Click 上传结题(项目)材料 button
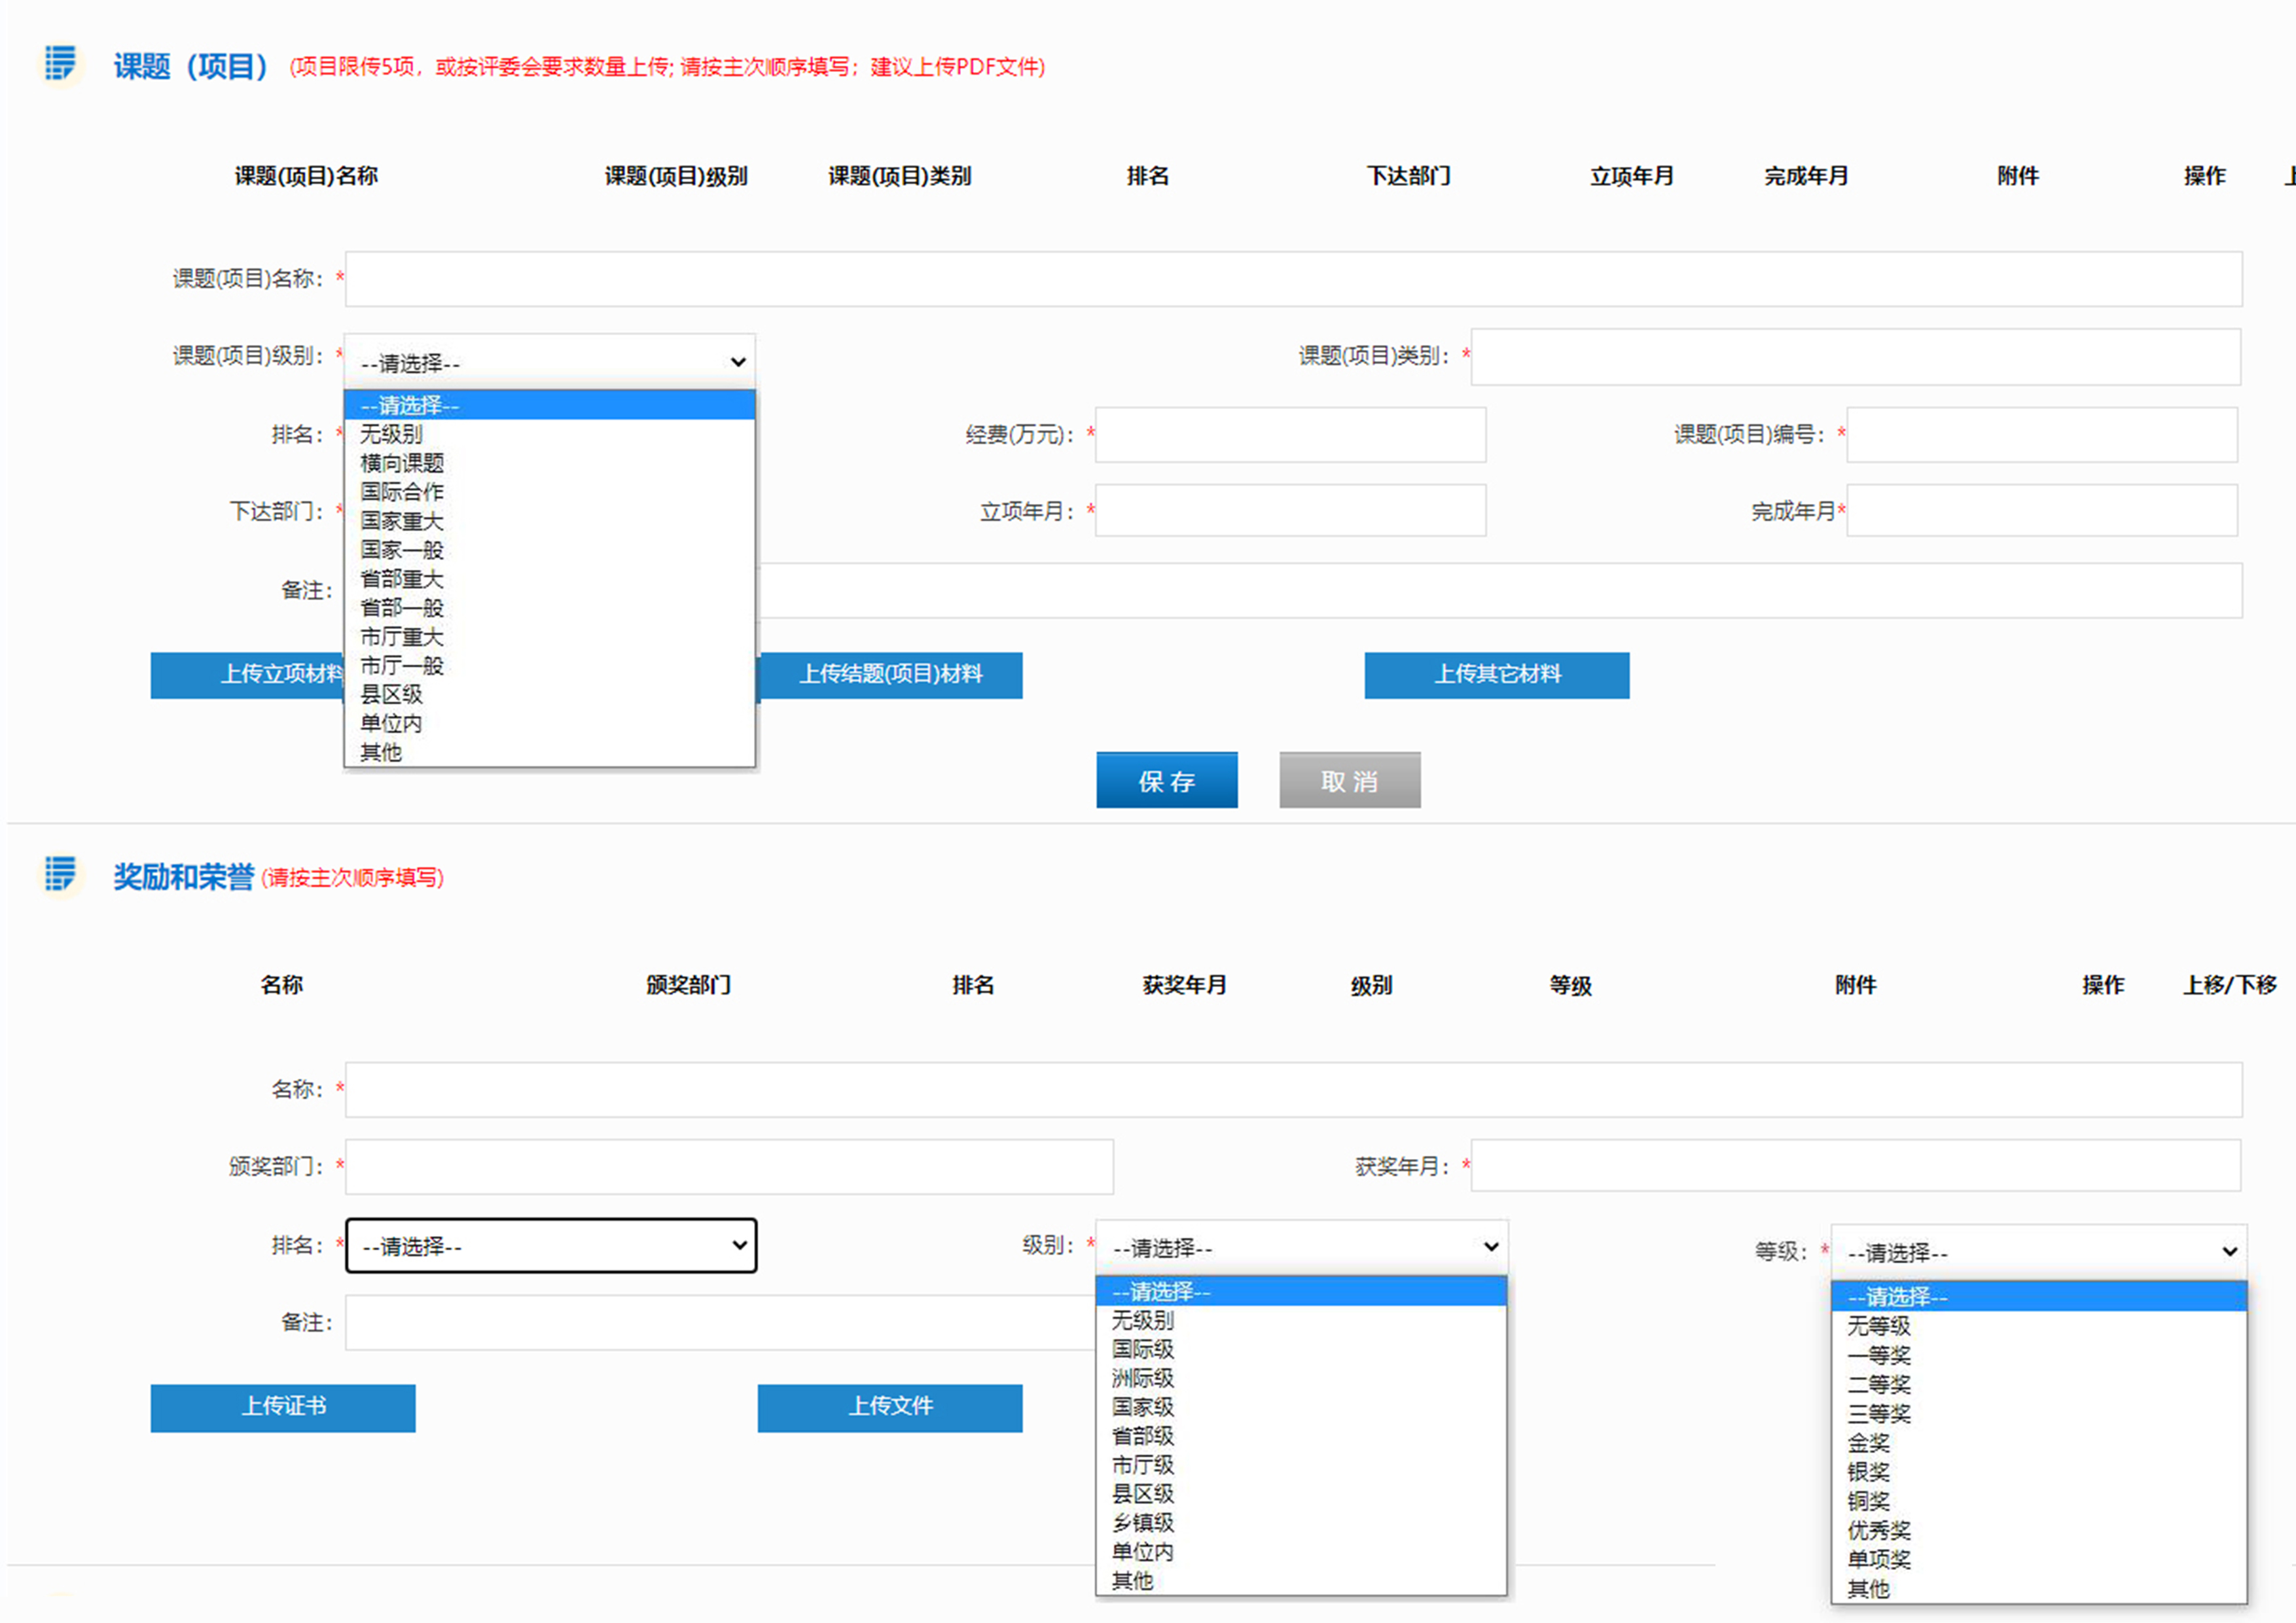 (890, 675)
